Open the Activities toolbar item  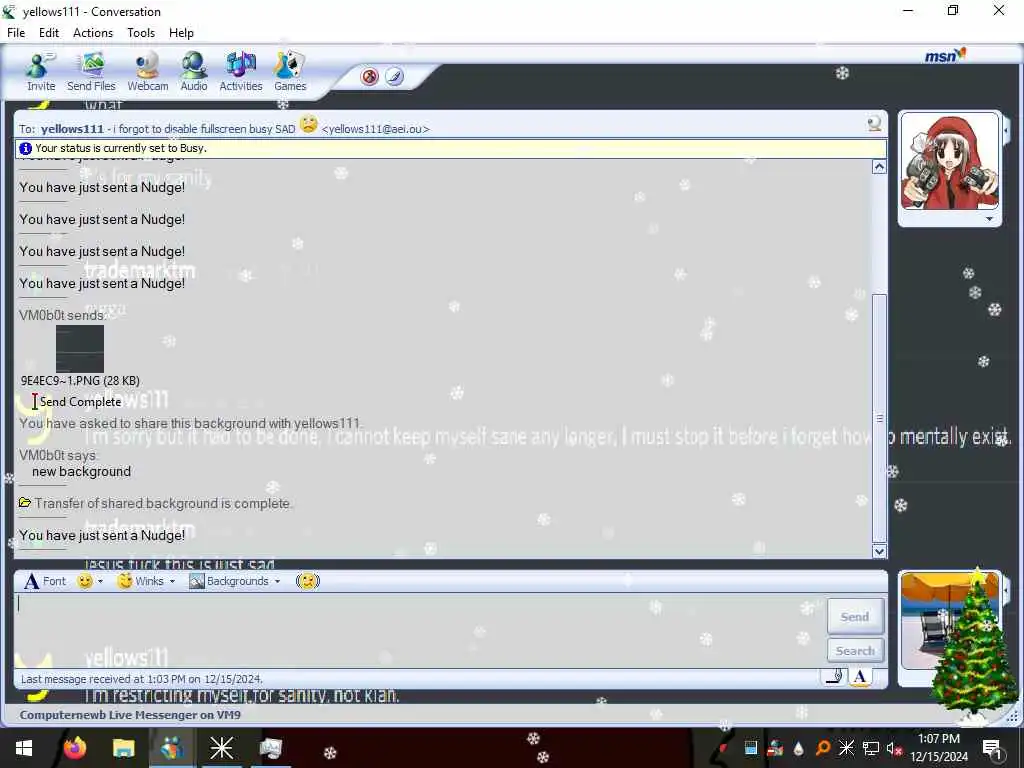coord(241,72)
